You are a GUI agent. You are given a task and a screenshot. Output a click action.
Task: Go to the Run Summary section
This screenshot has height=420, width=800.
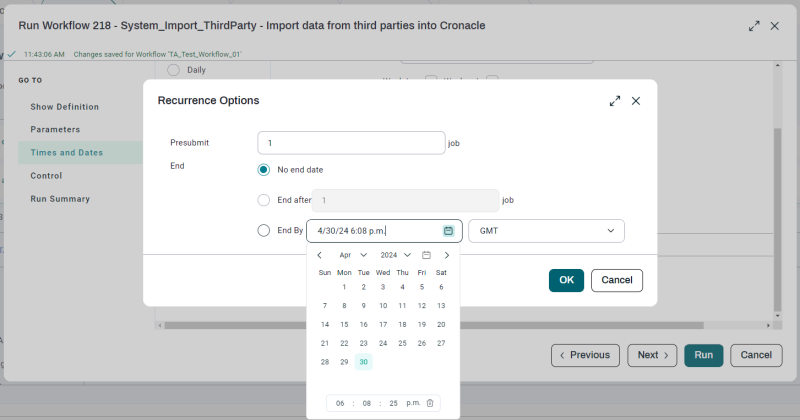coord(60,199)
